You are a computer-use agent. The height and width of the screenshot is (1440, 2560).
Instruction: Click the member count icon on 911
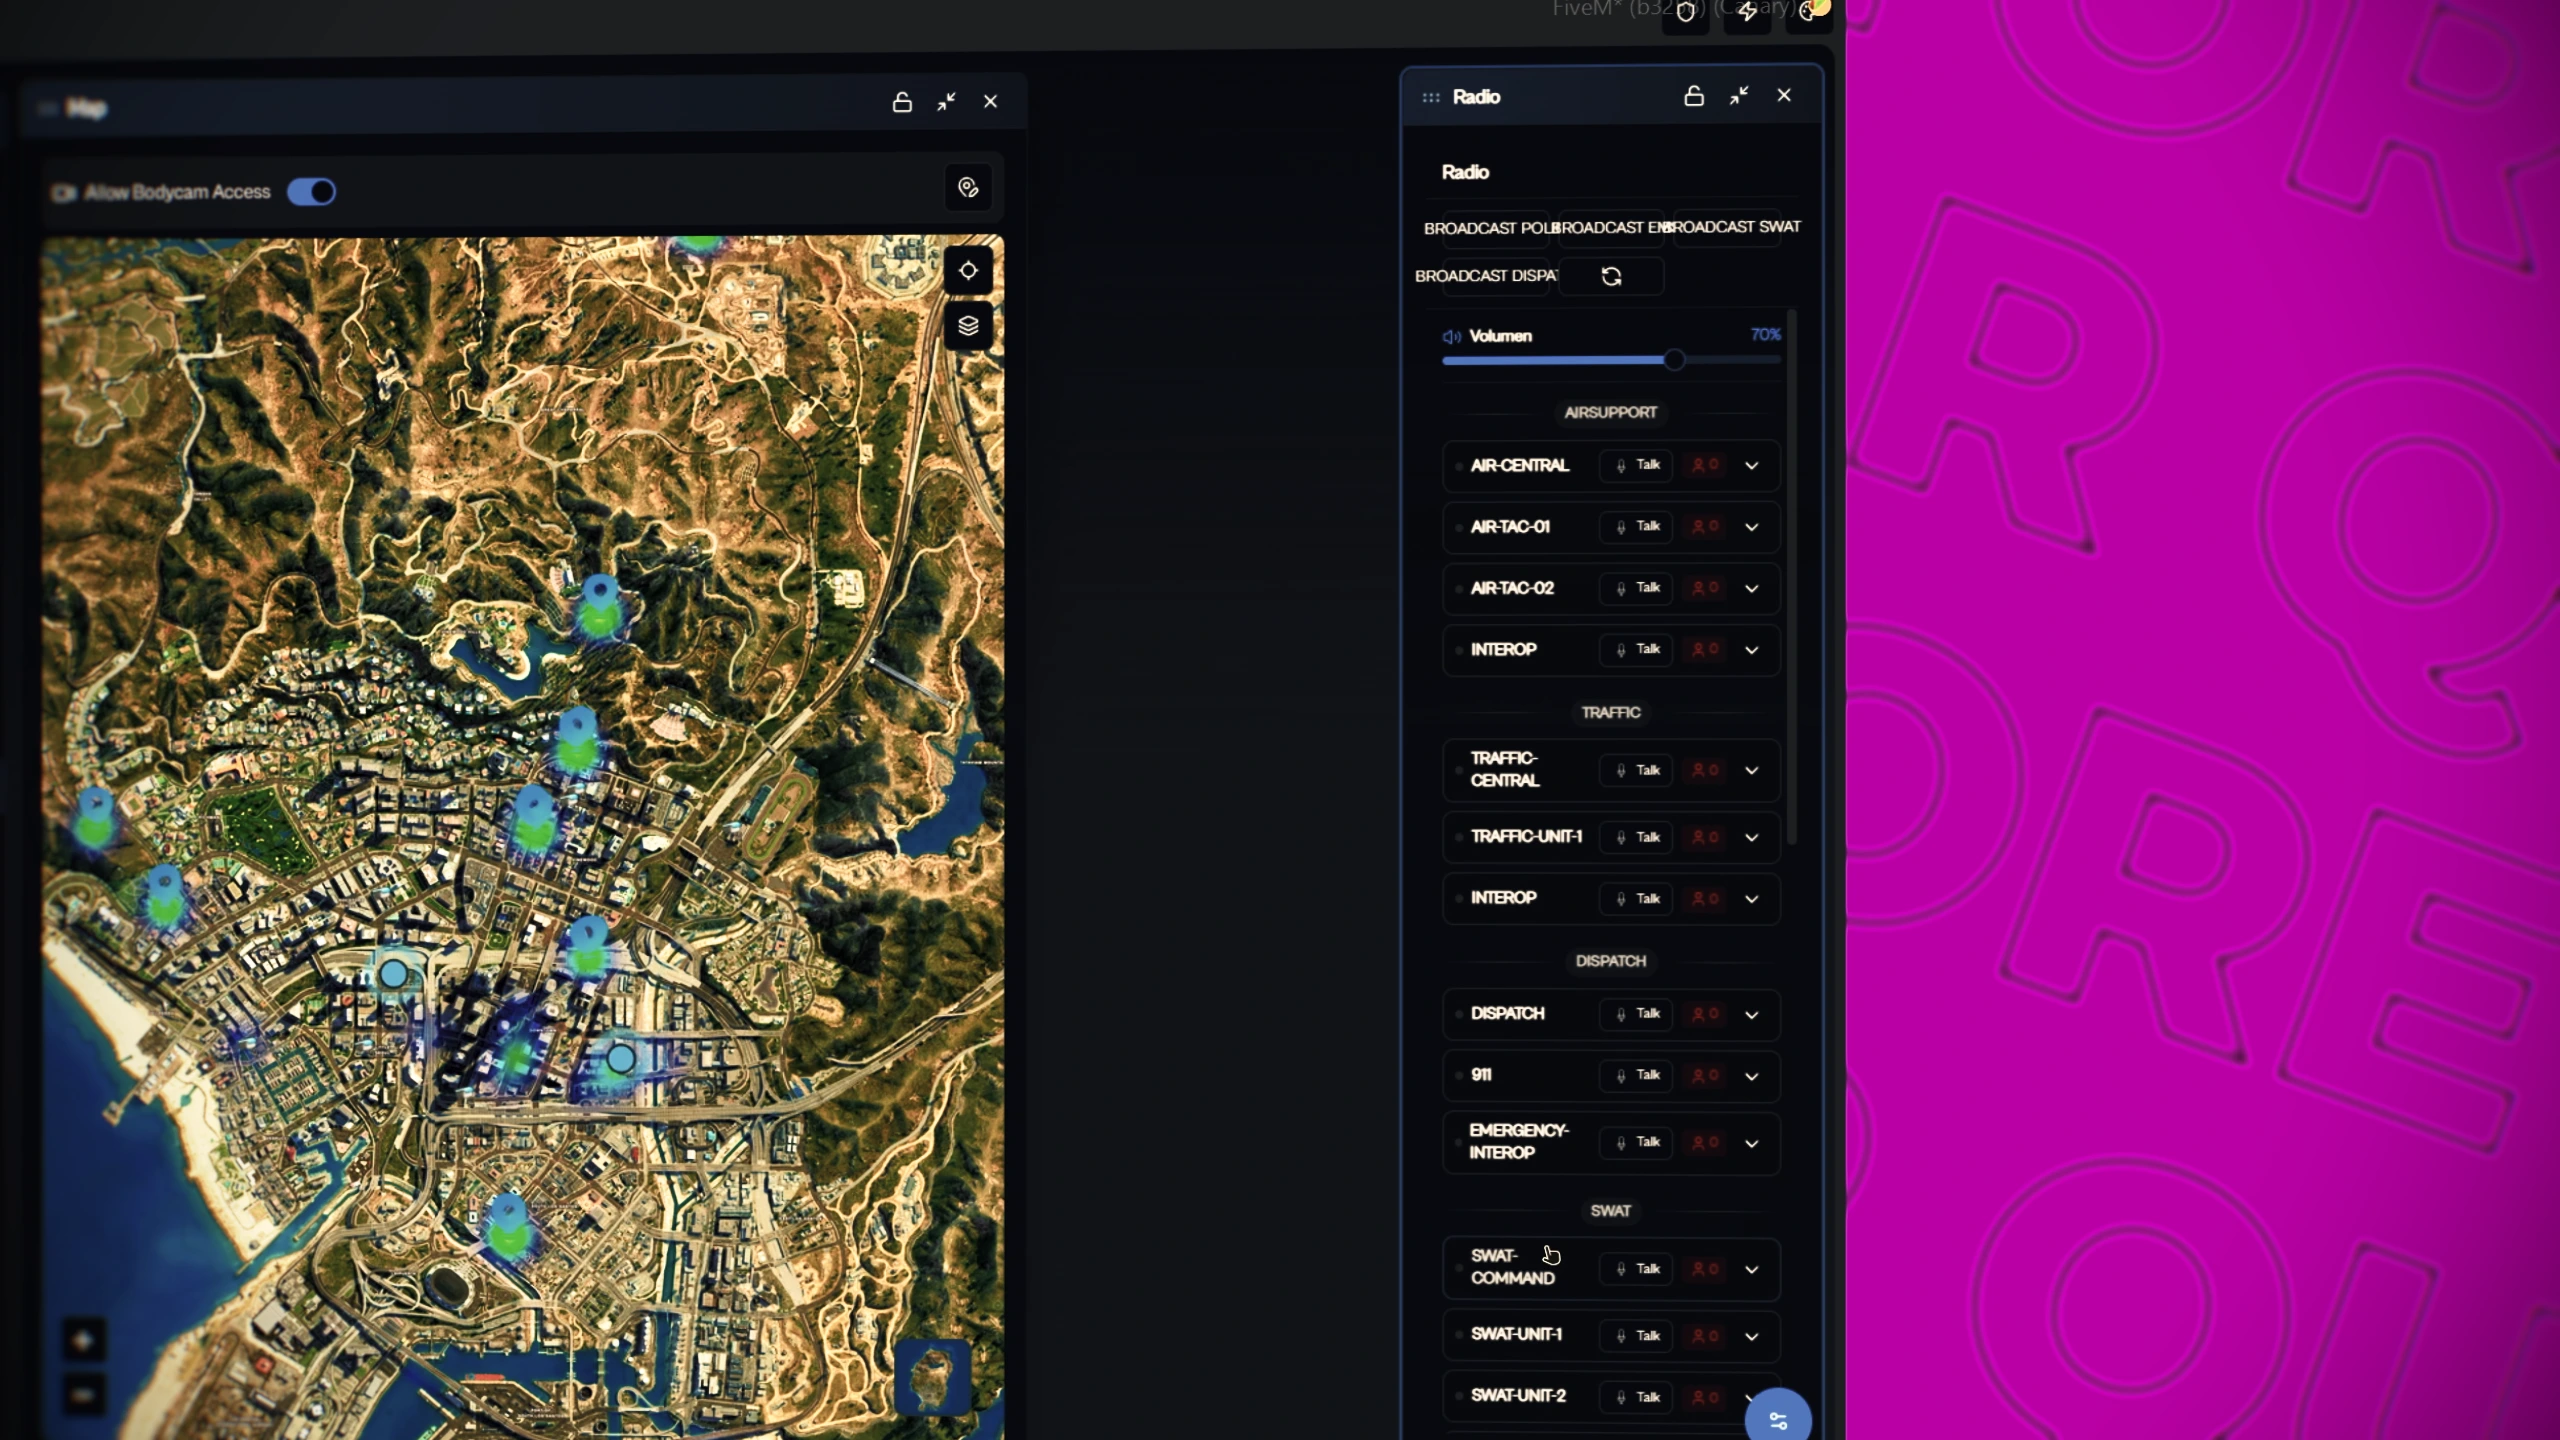click(1705, 1075)
